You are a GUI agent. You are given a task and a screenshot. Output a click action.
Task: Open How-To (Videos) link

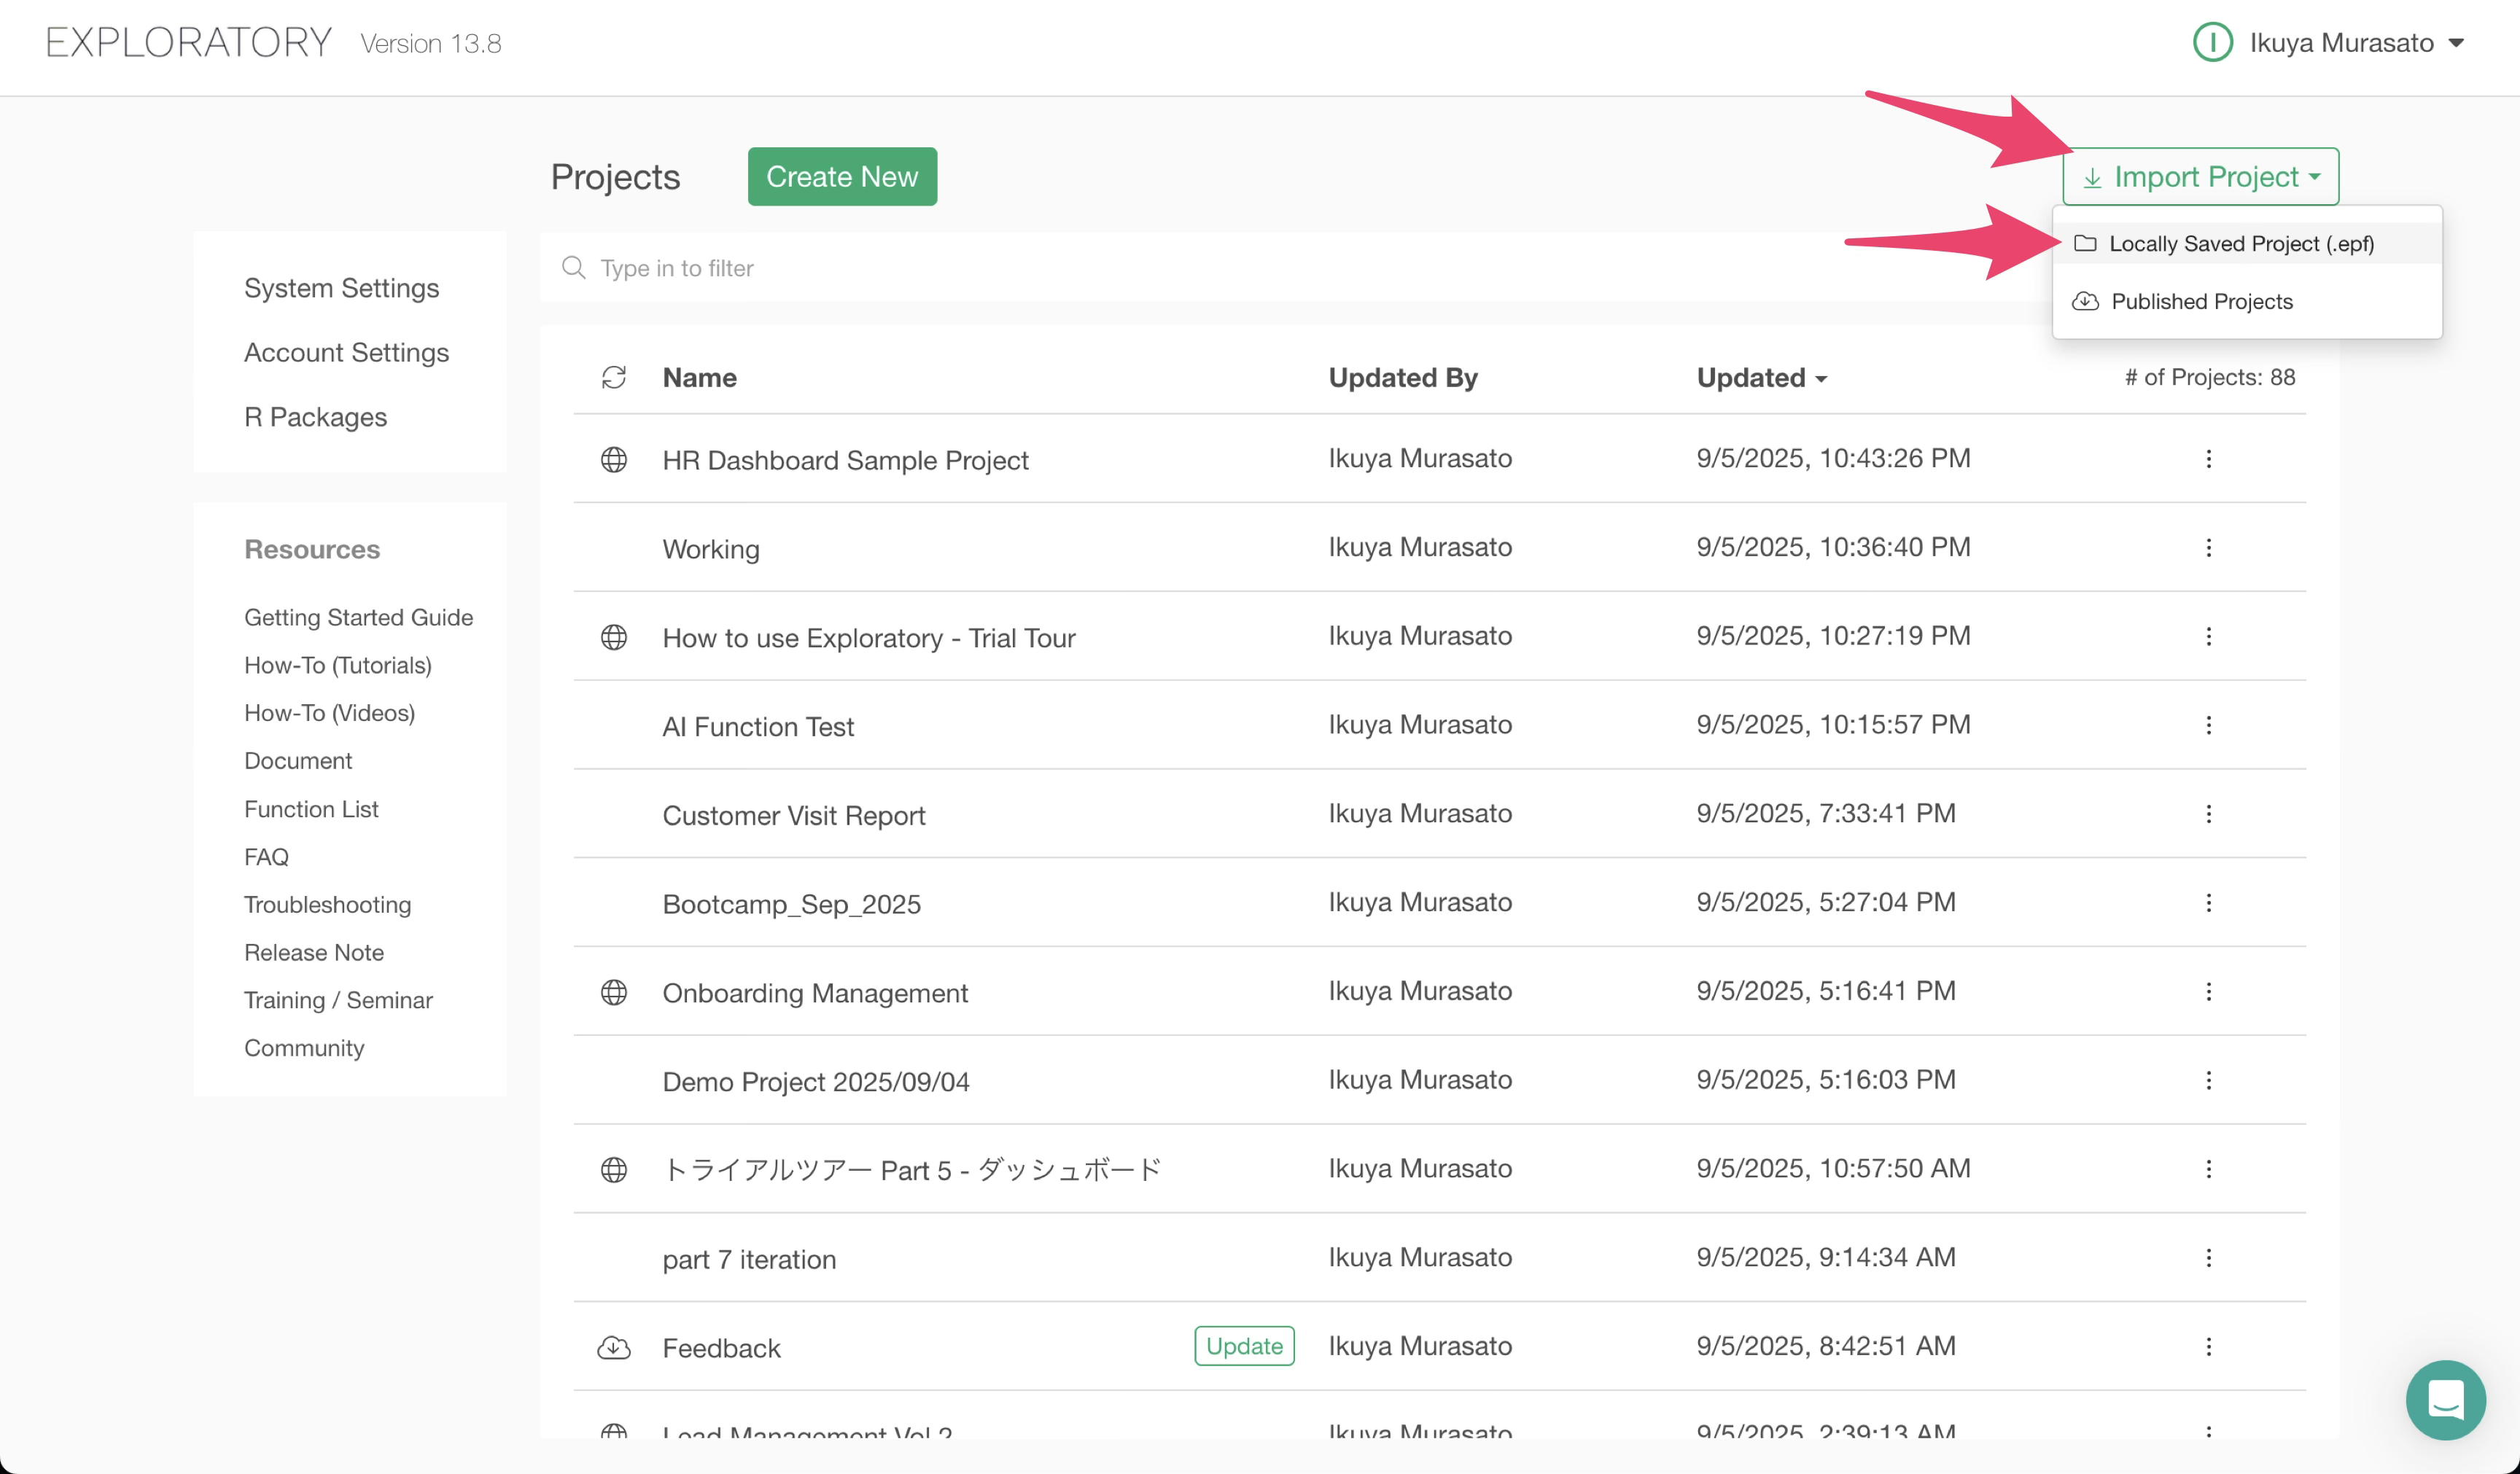click(x=329, y=713)
